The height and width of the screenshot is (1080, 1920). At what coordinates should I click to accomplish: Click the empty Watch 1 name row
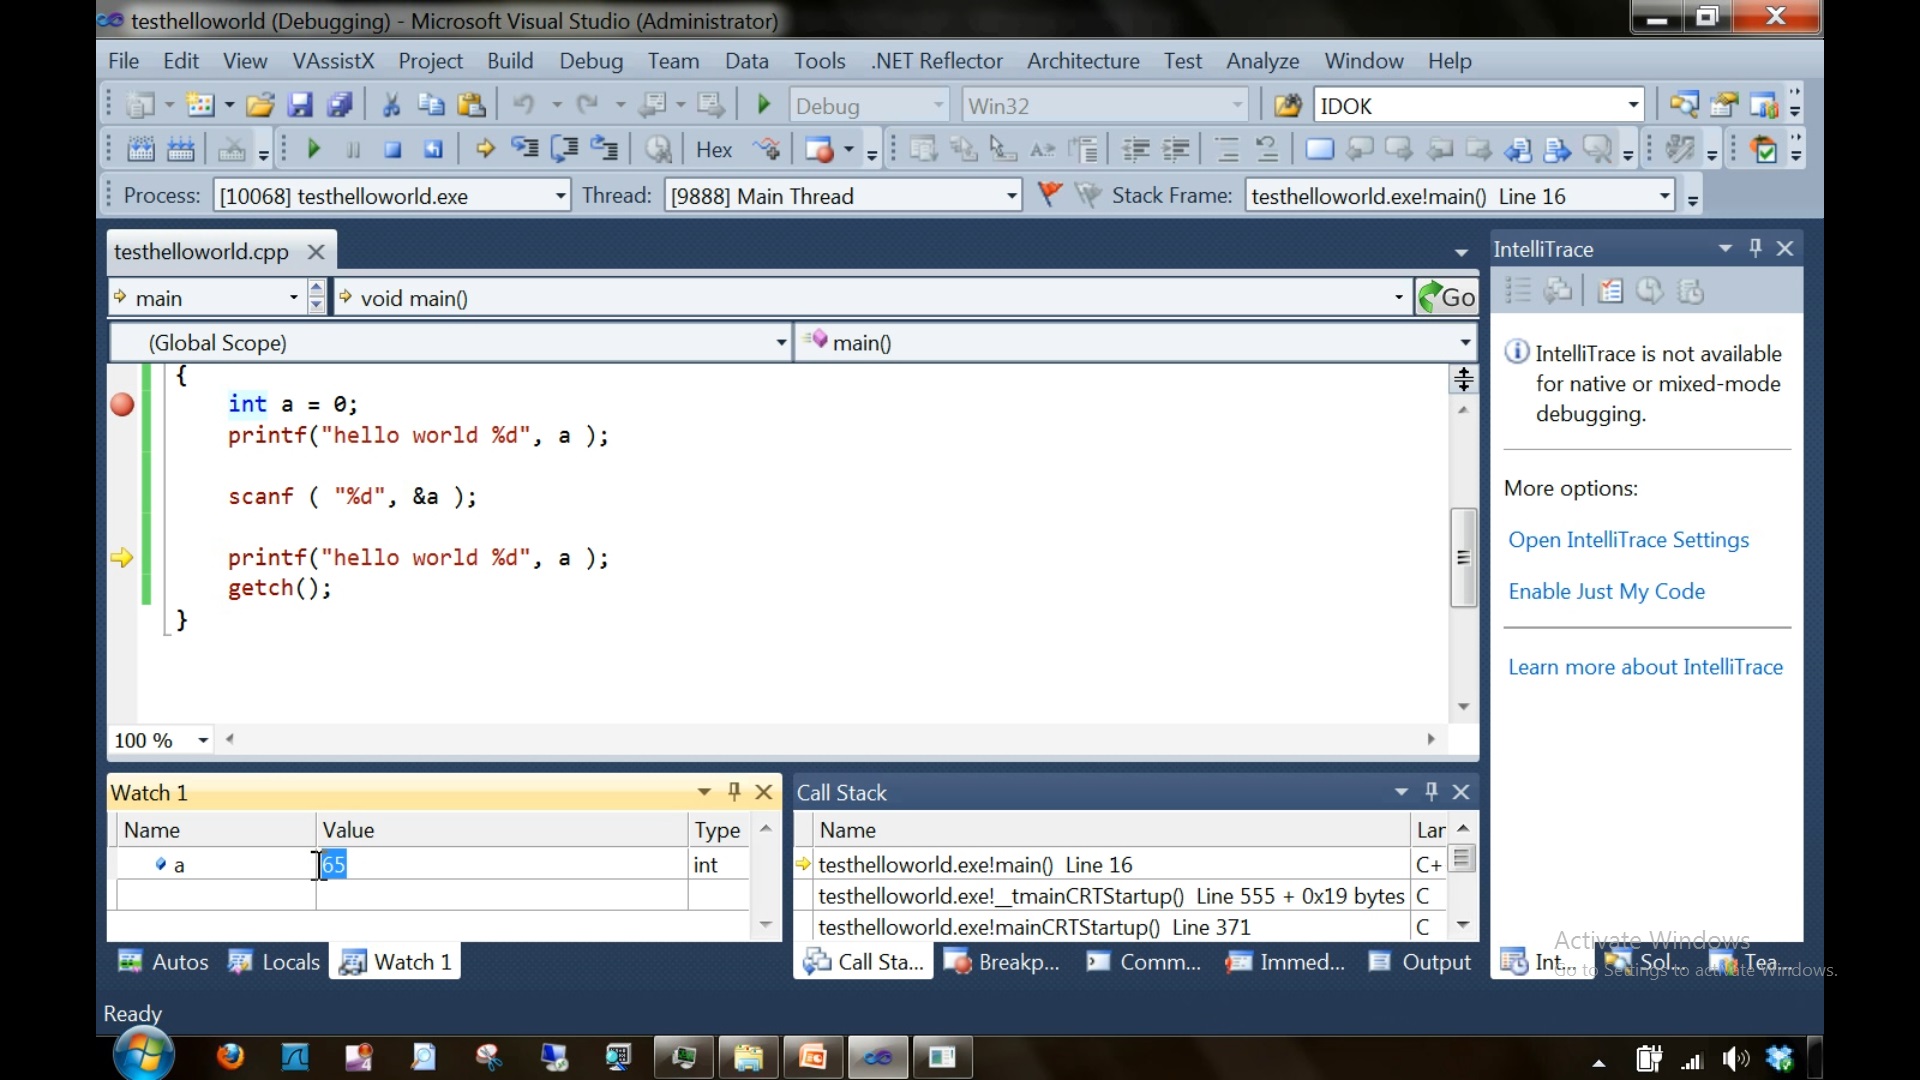tap(216, 895)
